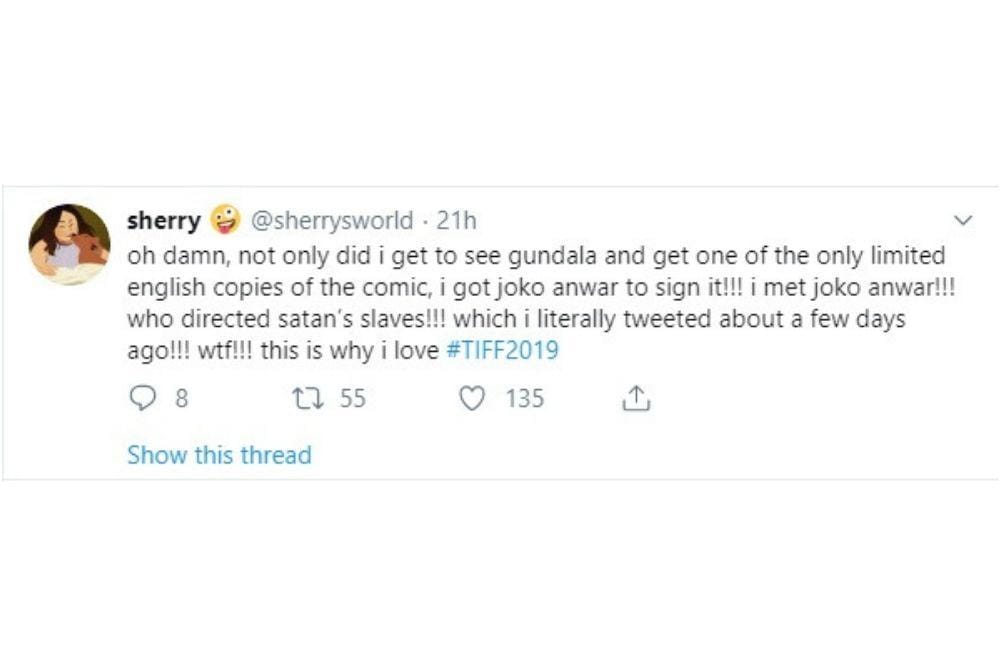Retweet sherry's tweet using the retweet icon

303,399
